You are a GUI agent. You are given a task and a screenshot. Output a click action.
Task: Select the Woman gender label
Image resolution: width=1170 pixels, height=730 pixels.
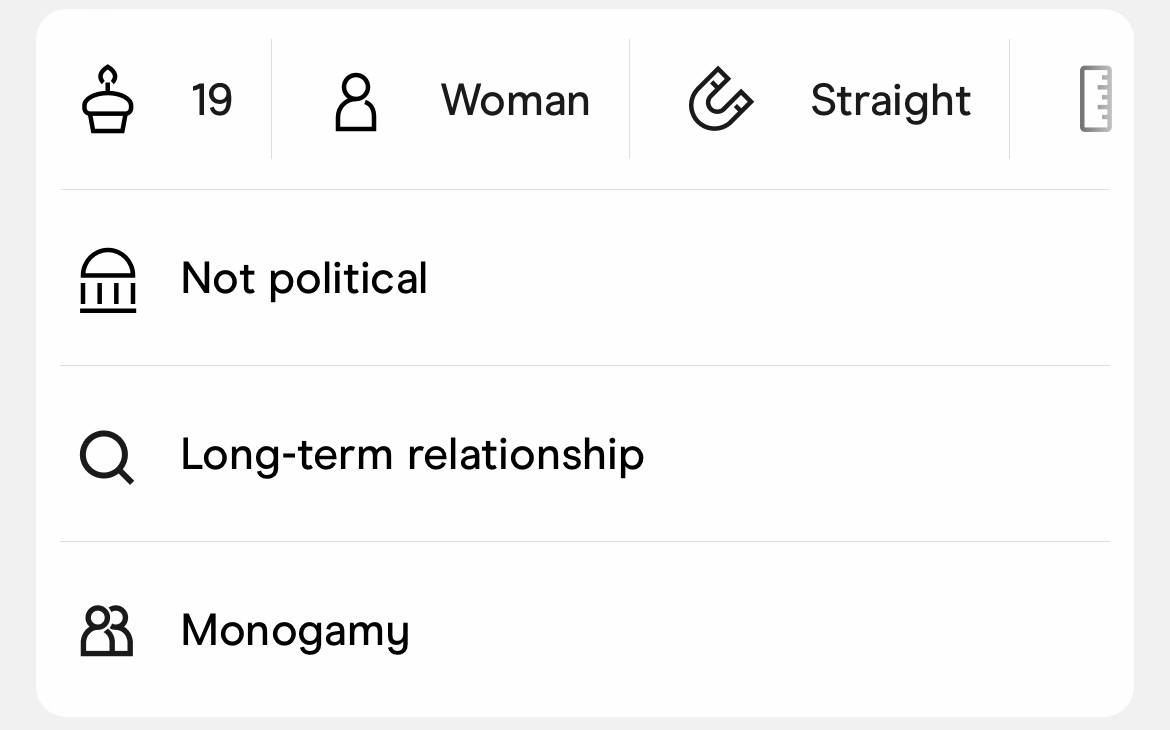point(516,100)
